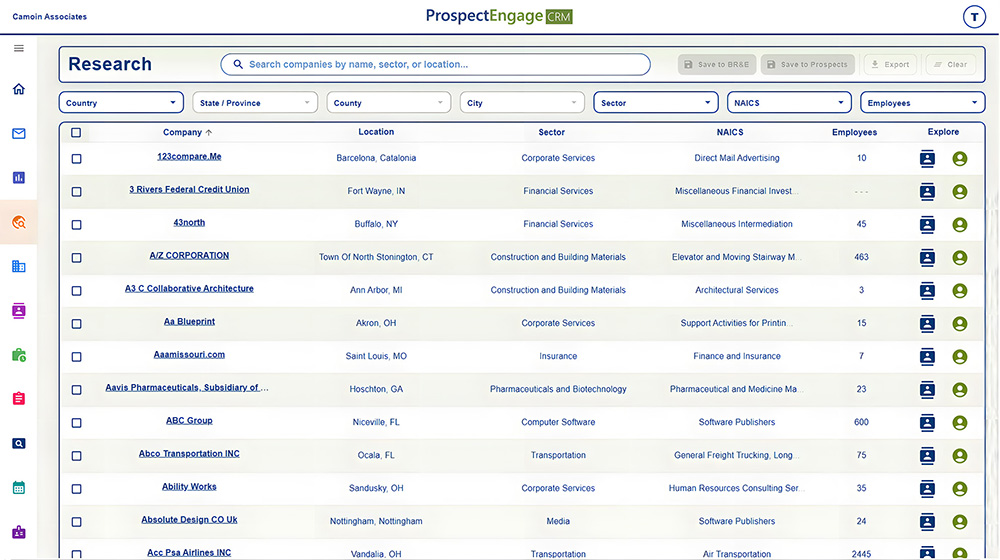The image size is (1000, 560).
Task: Open green person icon for Aamissouri.com
Action: 959,357
